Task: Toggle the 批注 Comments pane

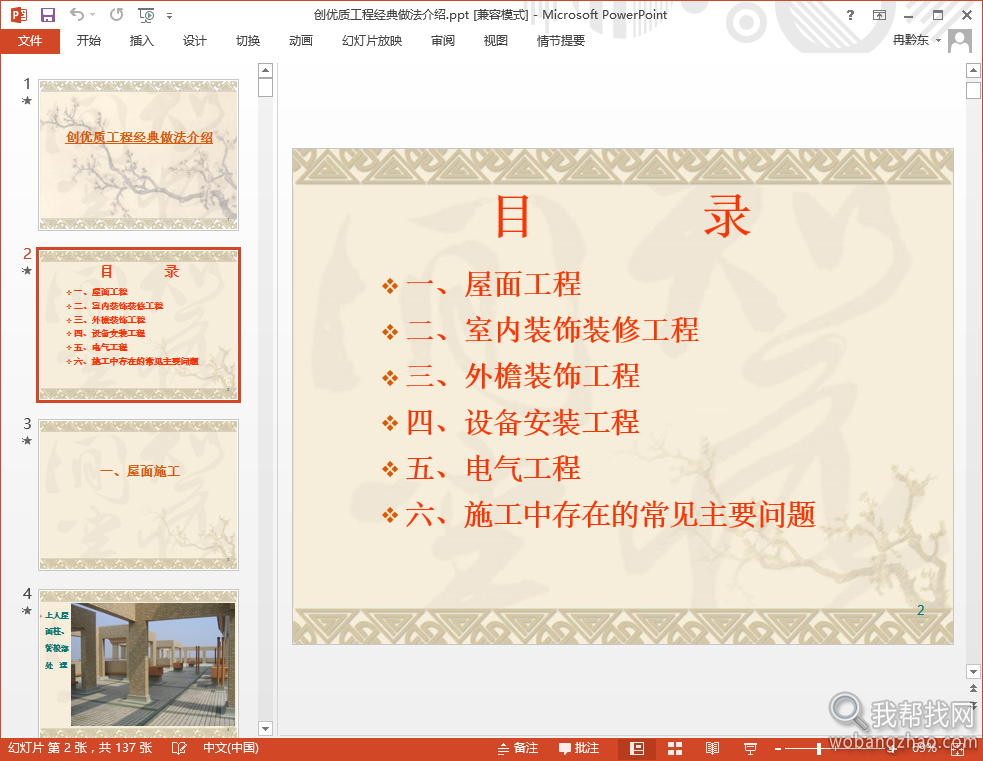Action: [579, 748]
